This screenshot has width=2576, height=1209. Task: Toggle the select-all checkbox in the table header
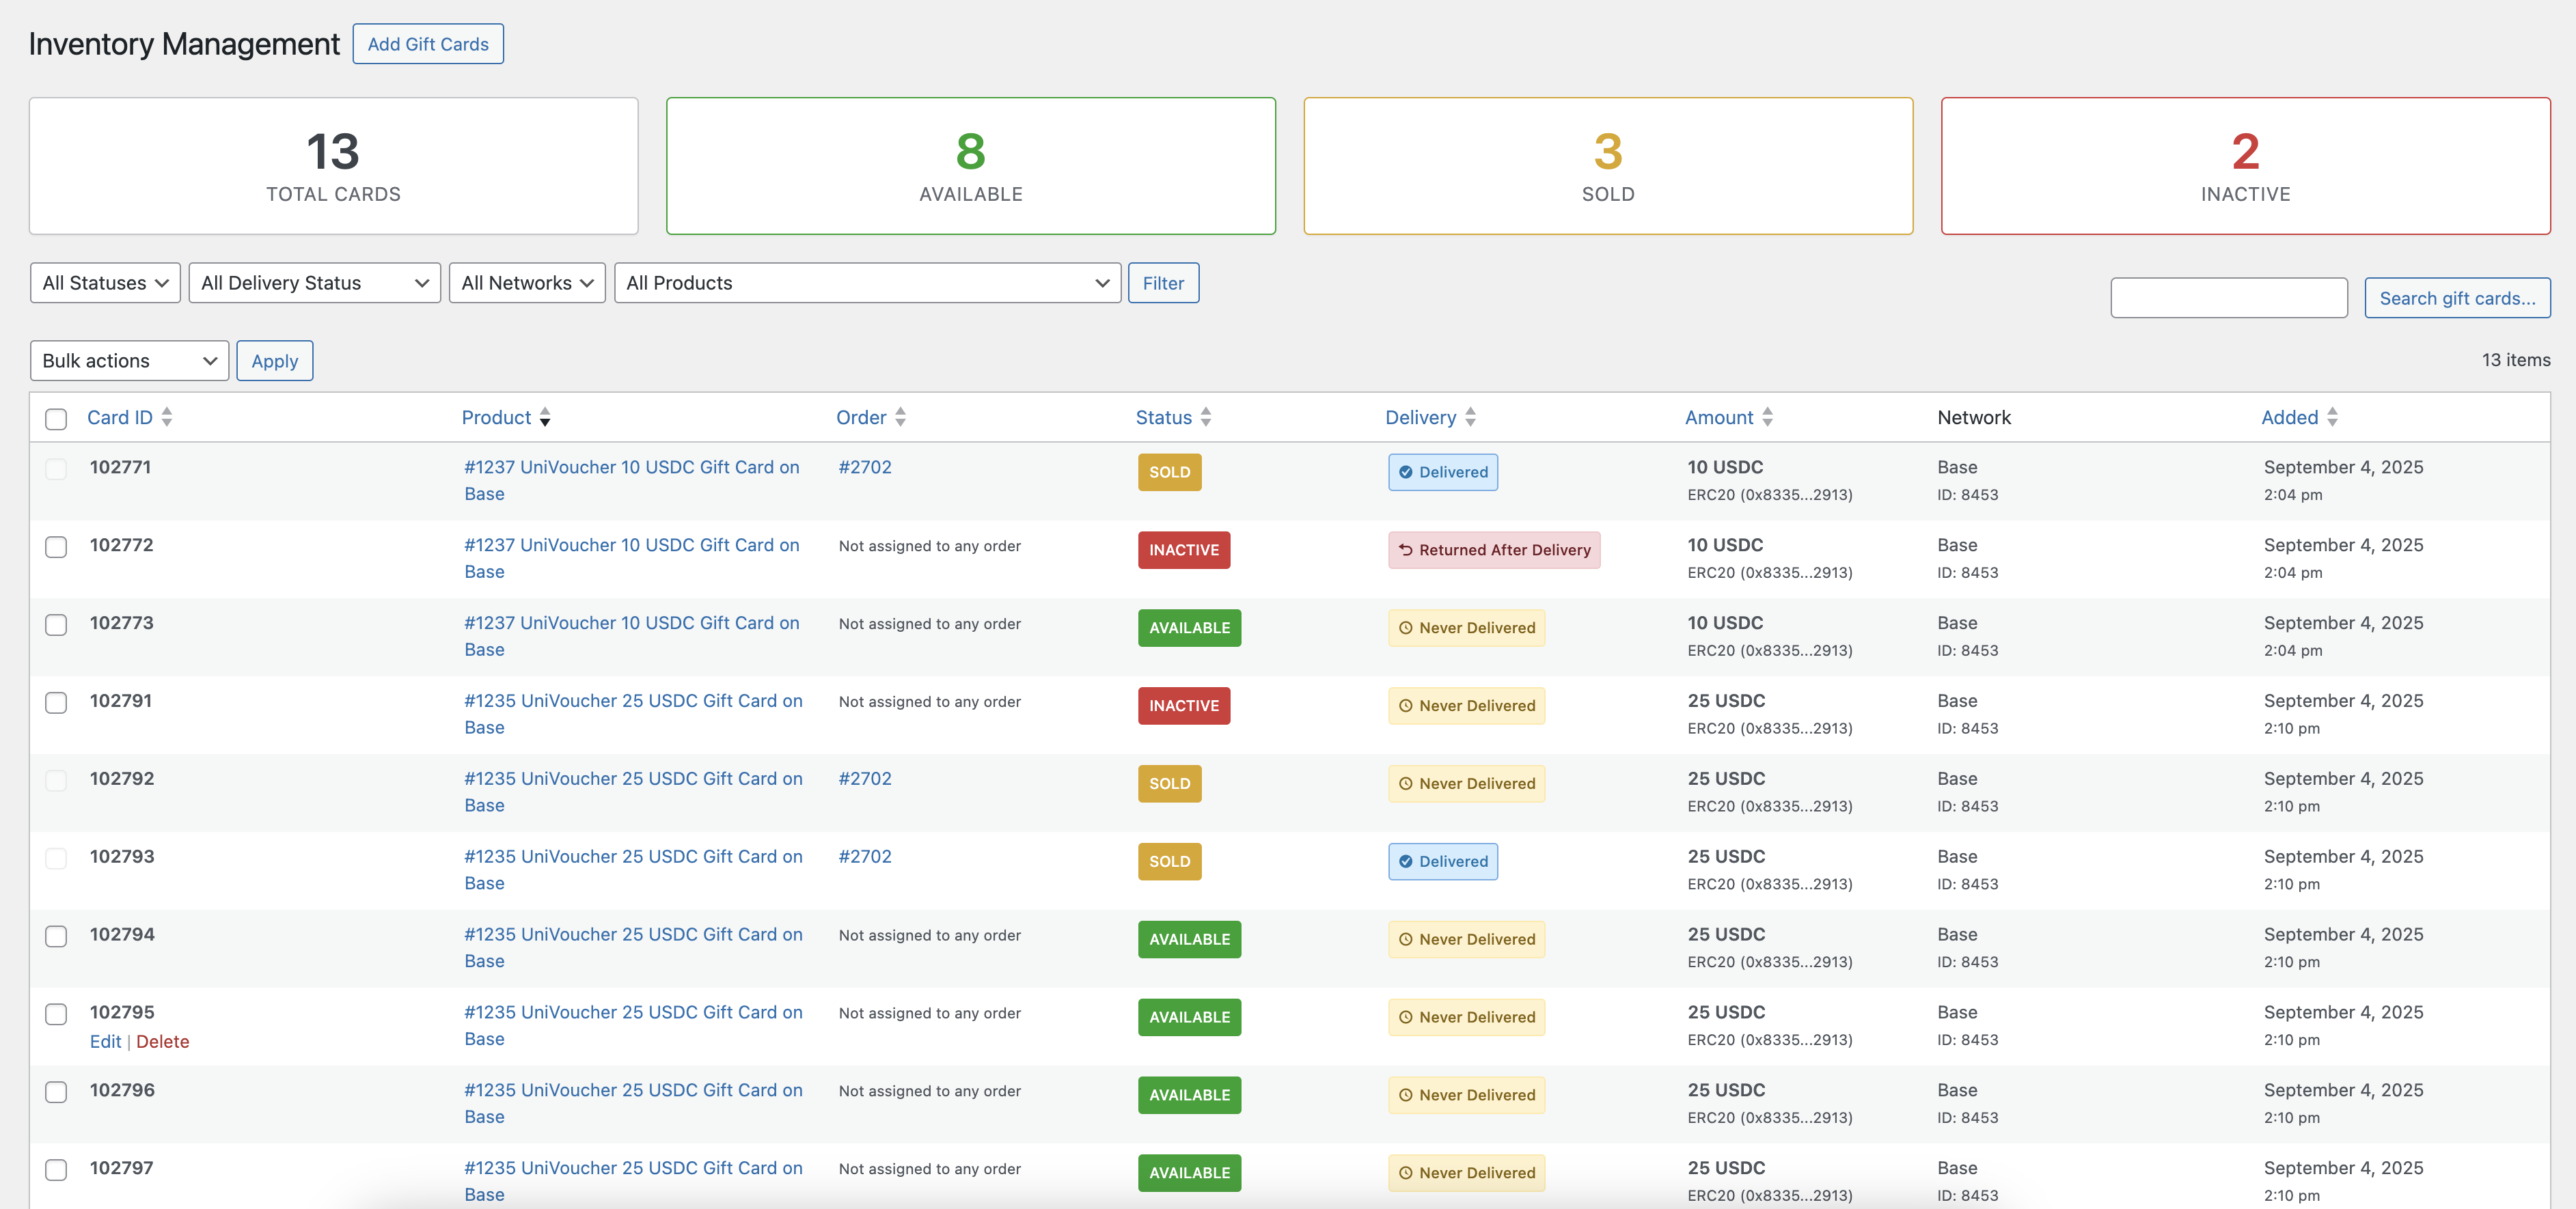tap(56, 419)
